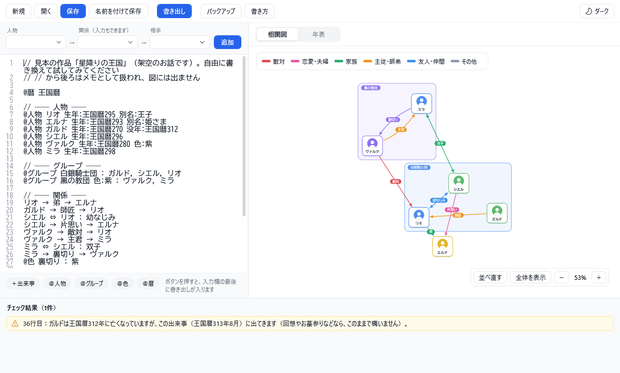Click the チェック結果 (1件) heading
This screenshot has width=620, height=373.
[x=31, y=308]
